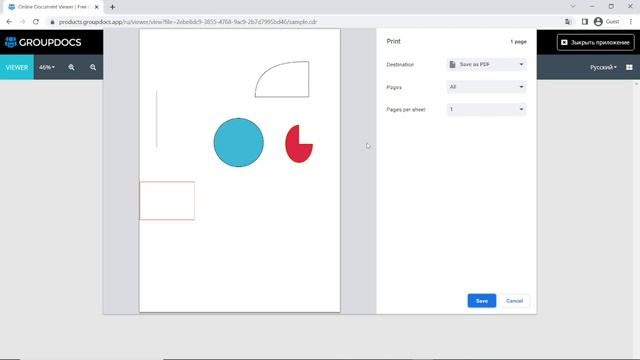
Task: Click the Destination label
Action: pyautogui.click(x=400, y=64)
